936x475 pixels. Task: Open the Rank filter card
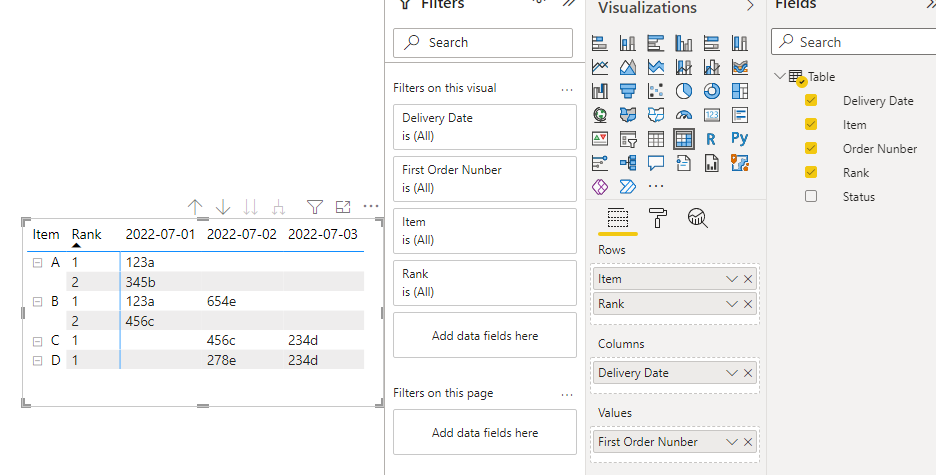tap(485, 283)
